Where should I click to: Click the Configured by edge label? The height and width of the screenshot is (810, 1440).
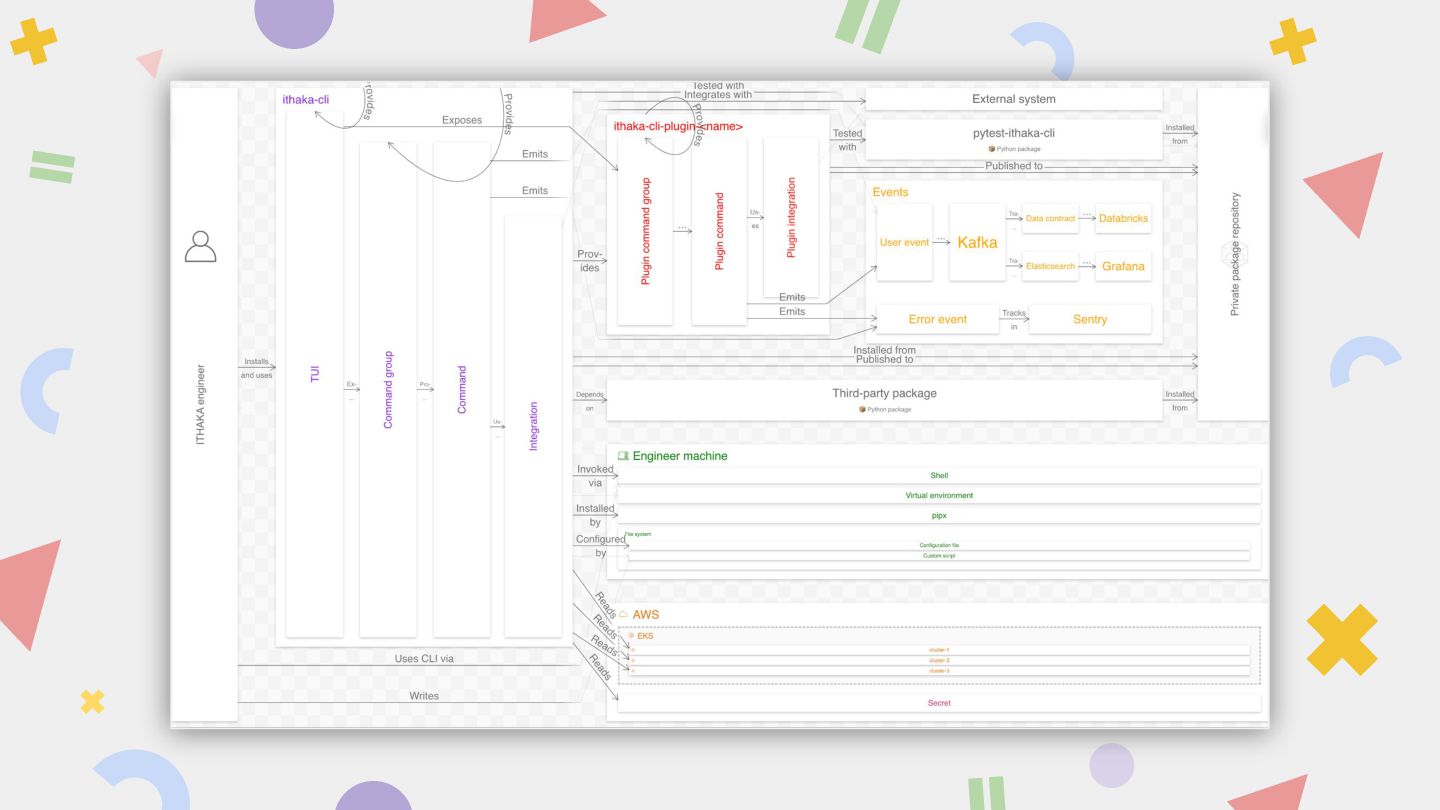coord(600,546)
